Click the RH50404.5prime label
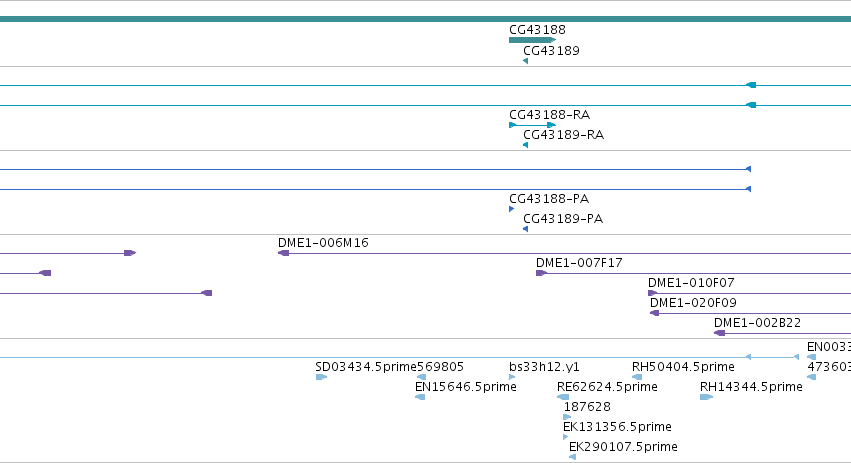 [x=683, y=367]
